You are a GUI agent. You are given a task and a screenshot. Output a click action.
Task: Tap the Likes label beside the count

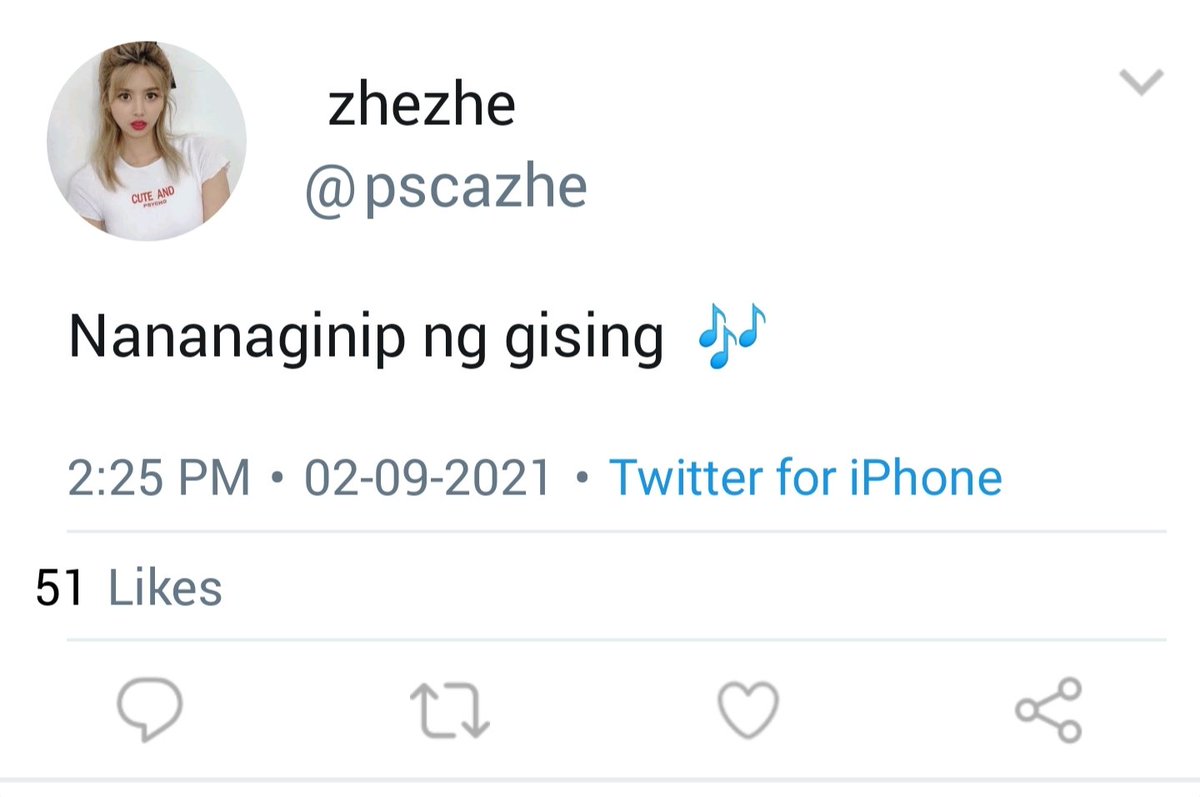click(165, 587)
